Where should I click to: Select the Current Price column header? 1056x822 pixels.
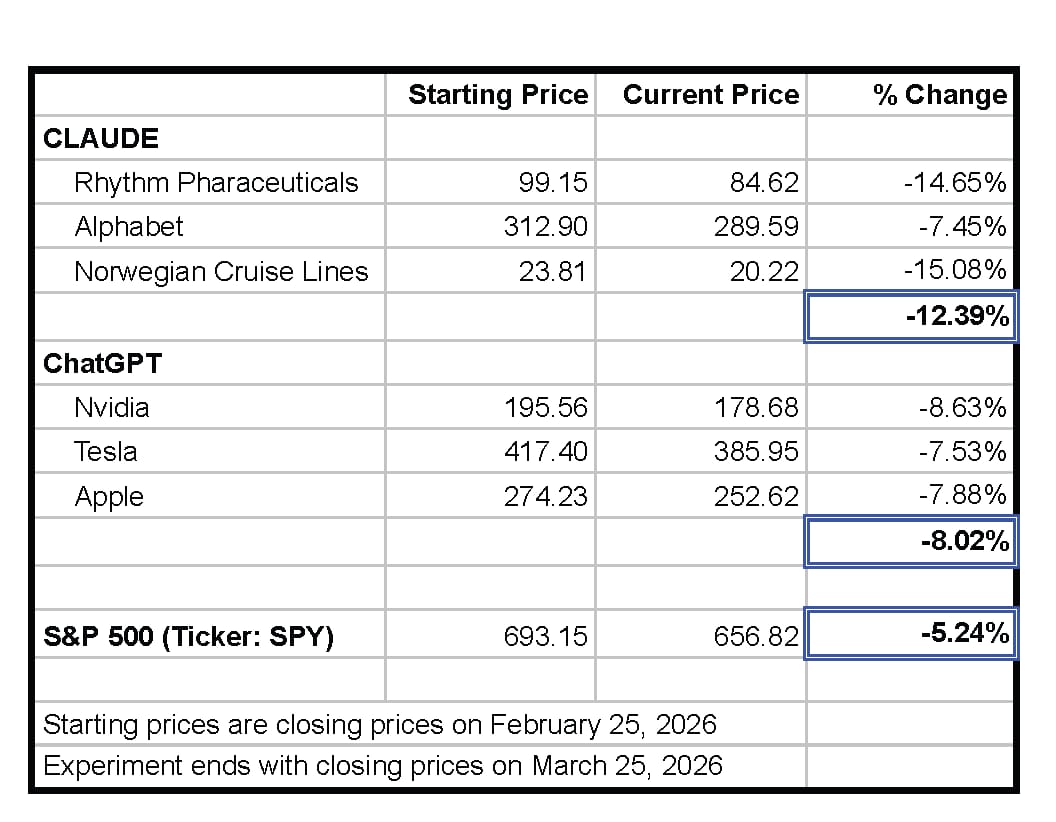coord(711,95)
